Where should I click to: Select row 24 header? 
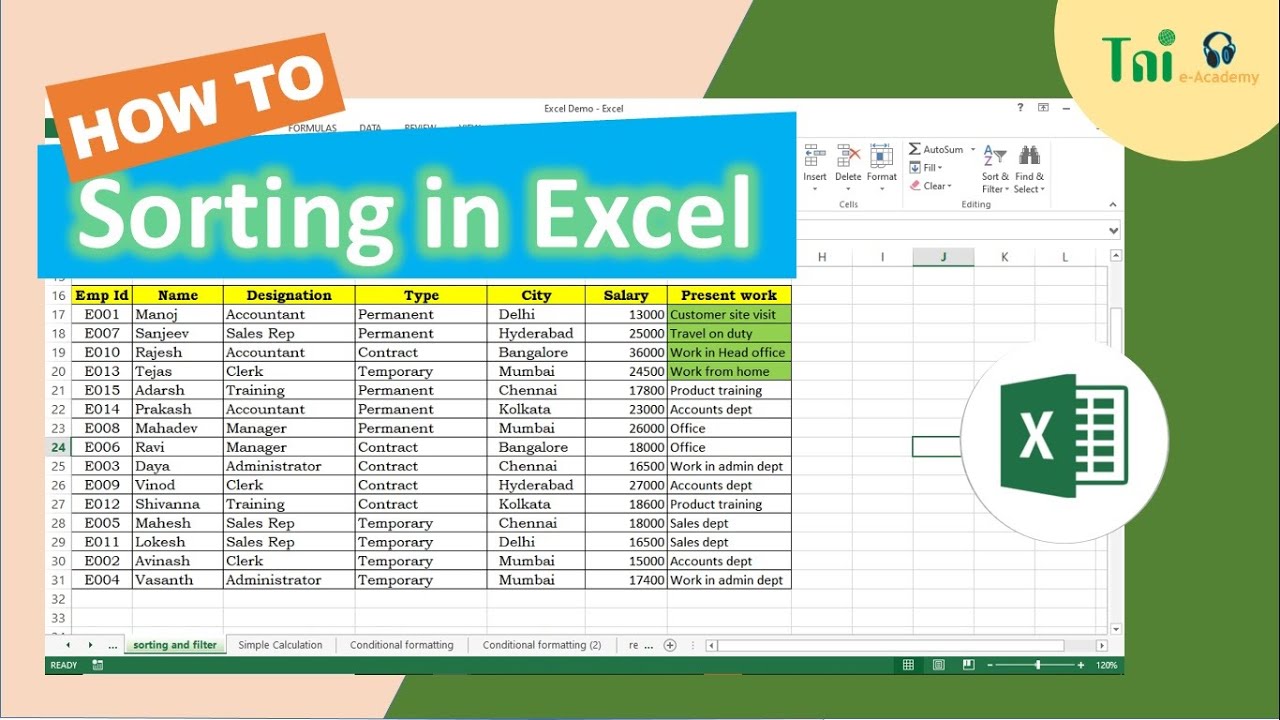(x=58, y=447)
